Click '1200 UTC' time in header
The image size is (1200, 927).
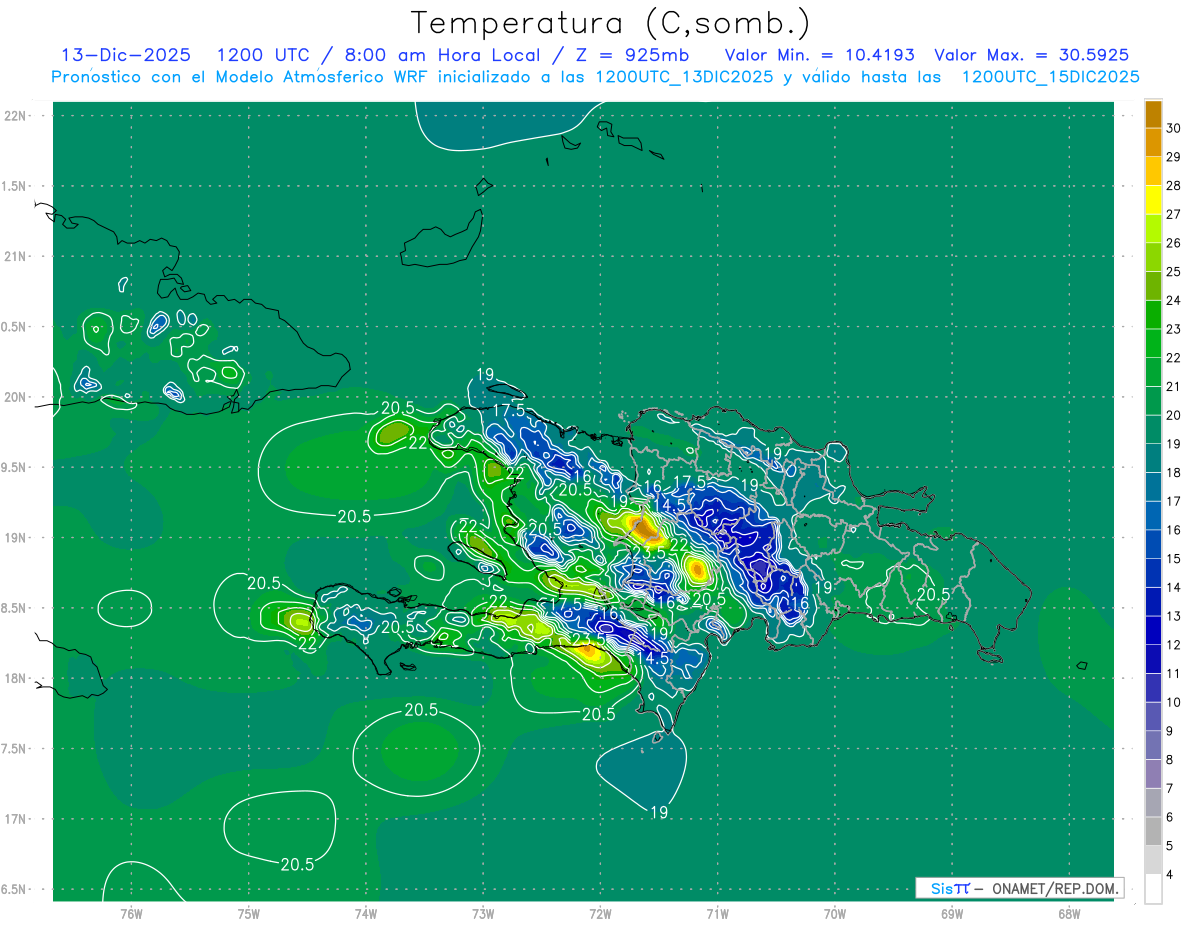coord(264,55)
